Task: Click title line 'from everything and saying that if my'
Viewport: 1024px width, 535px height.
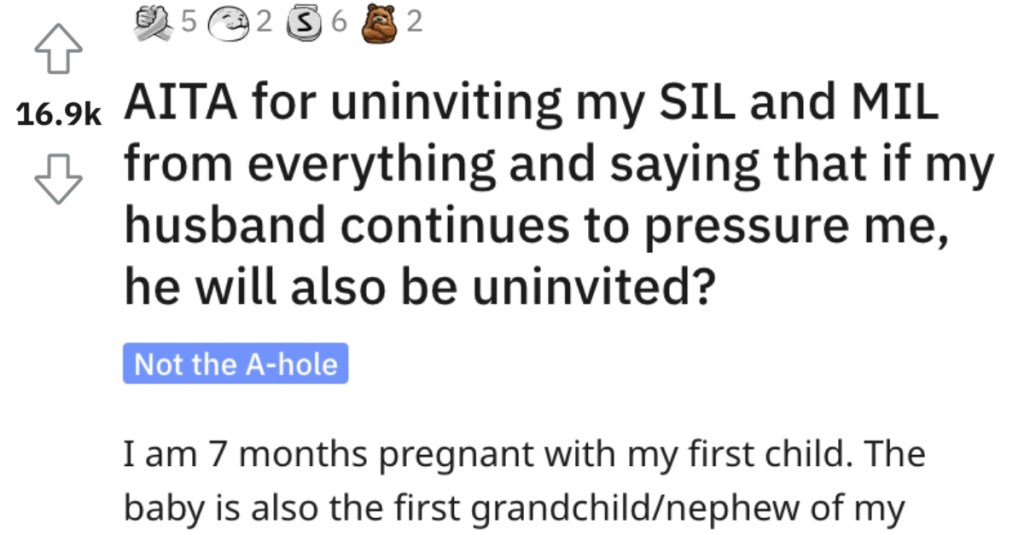Action: [x=559, y=165]
